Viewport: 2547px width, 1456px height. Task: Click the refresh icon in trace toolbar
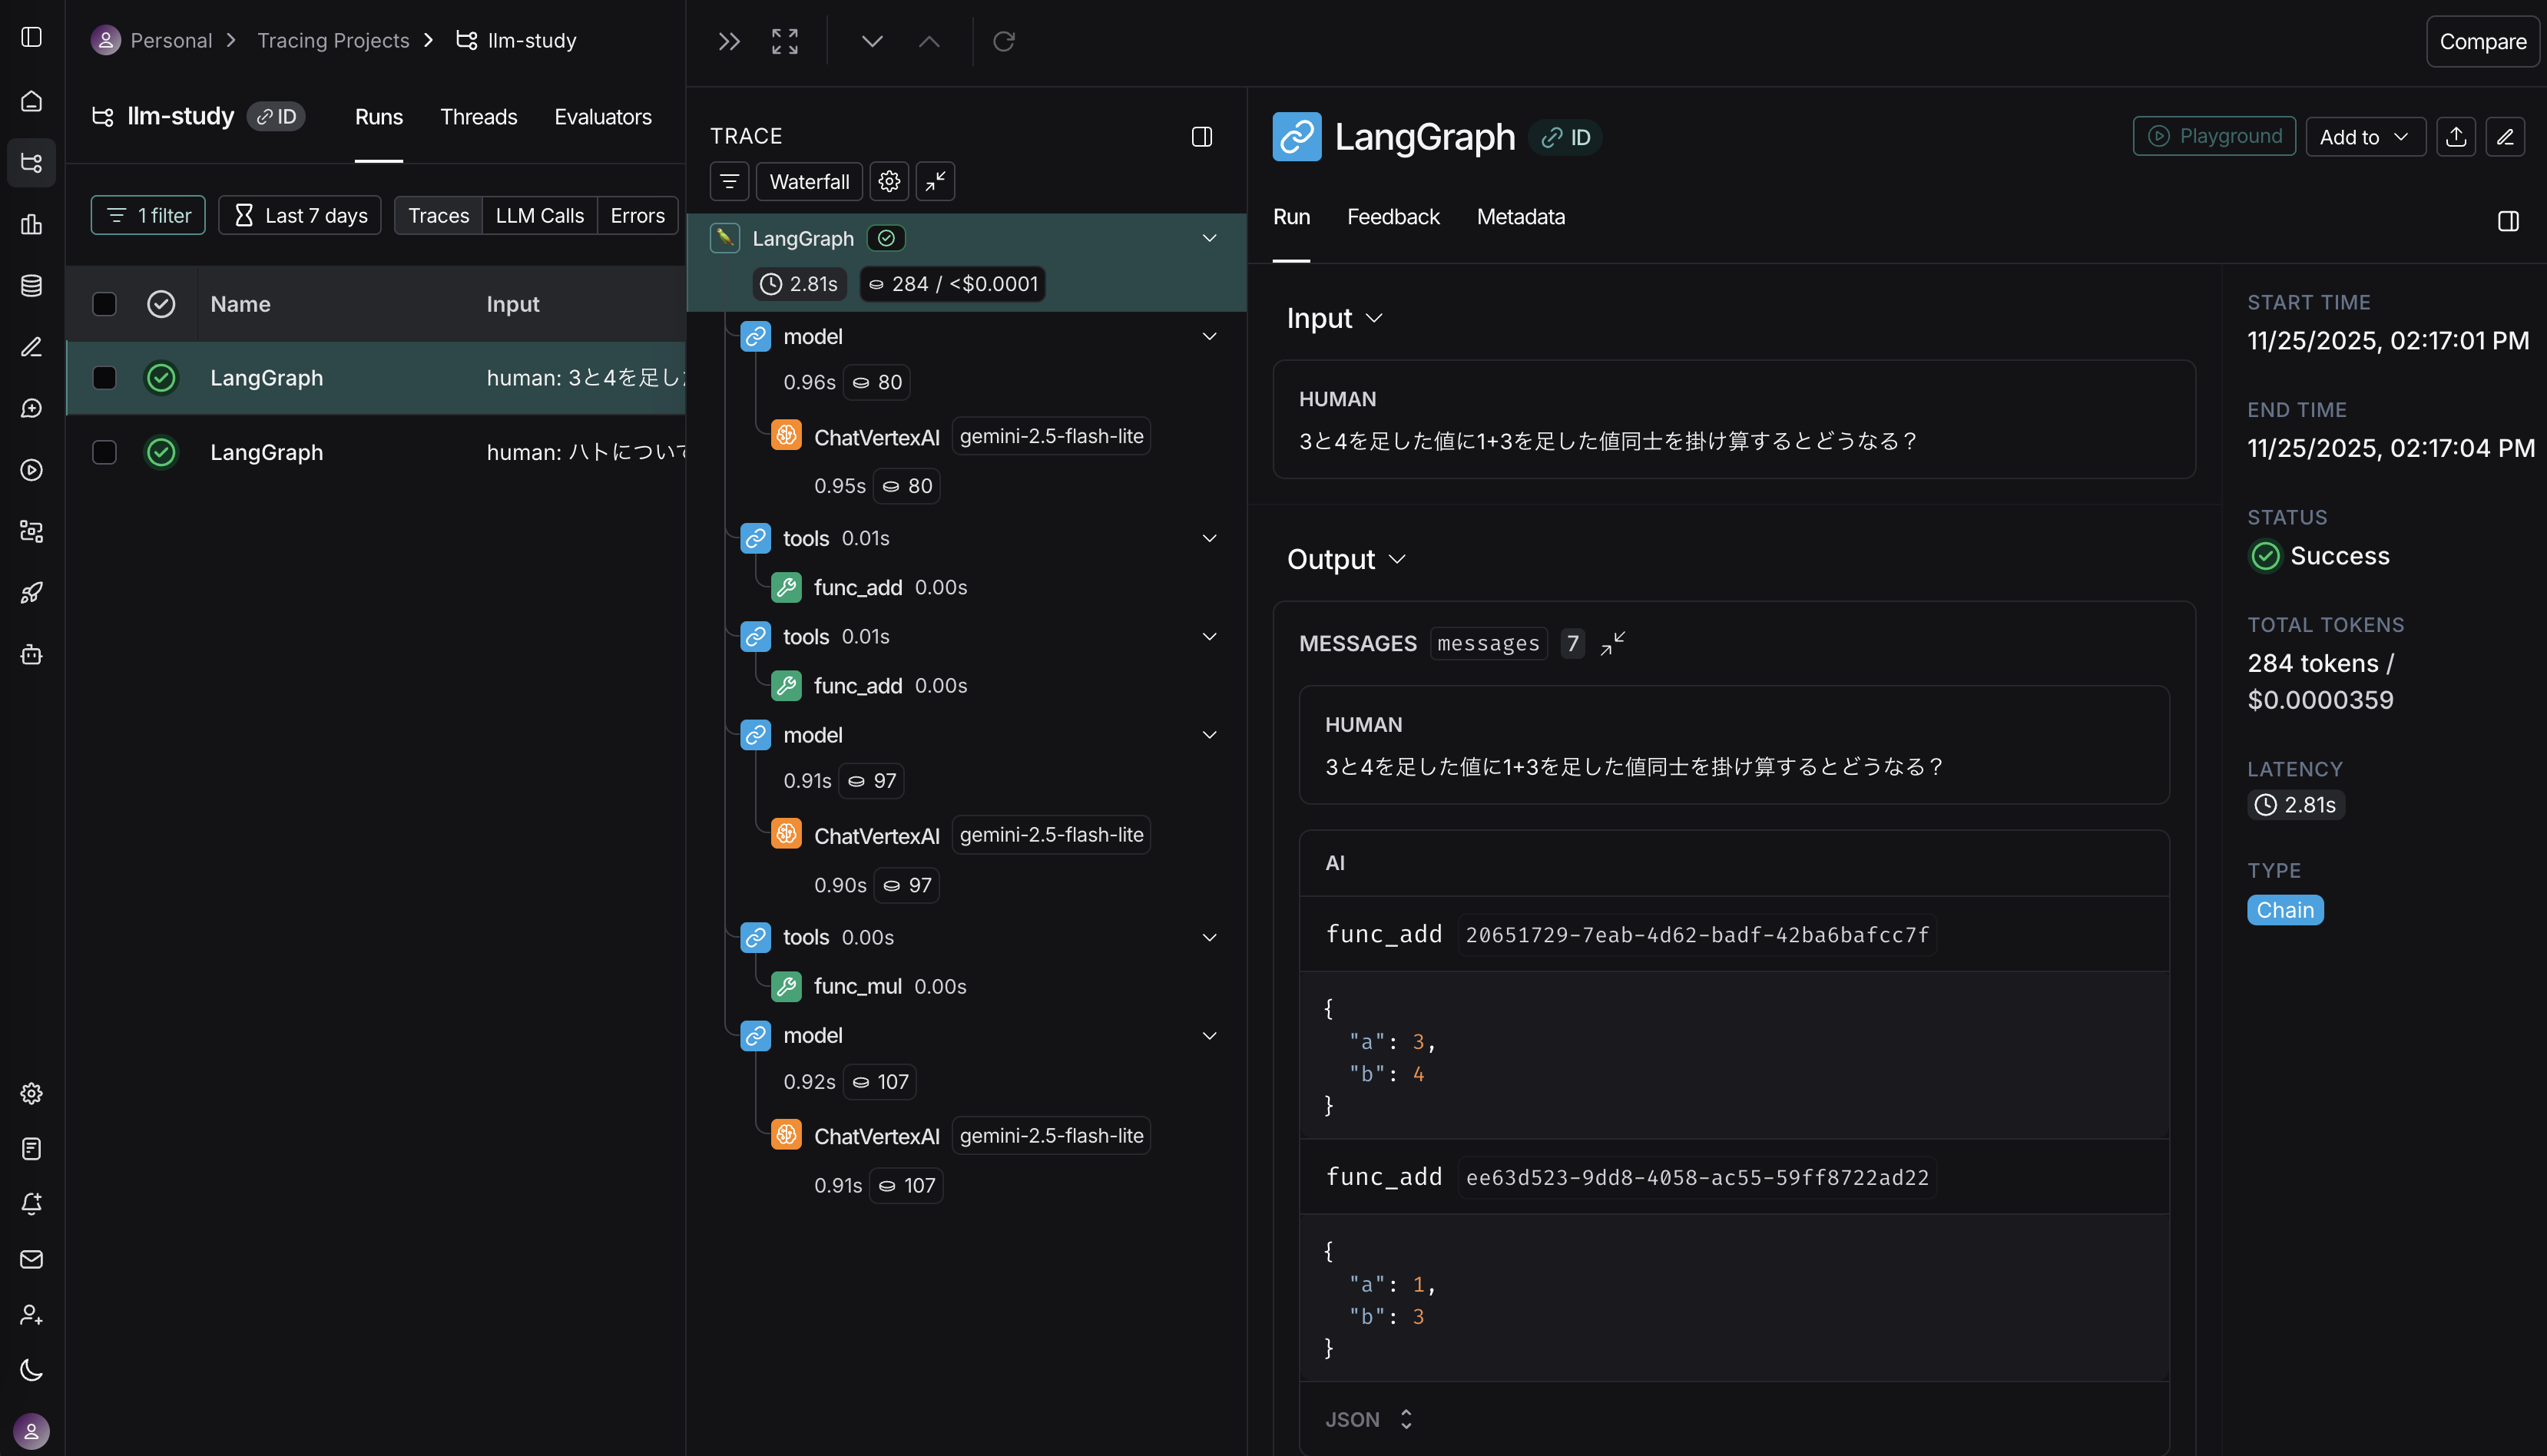[x=1004, y=41]
